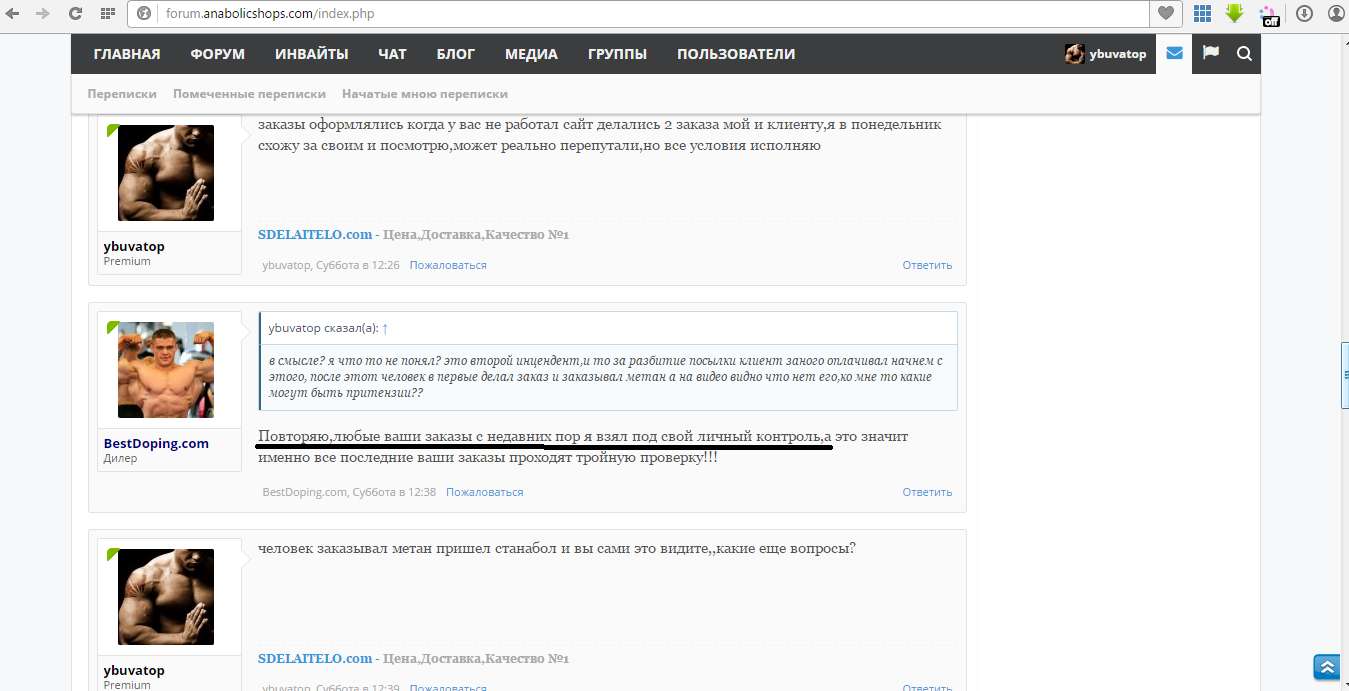
Task: Switch to Помеченные переписки tab
Action: (x=249, y=94)
